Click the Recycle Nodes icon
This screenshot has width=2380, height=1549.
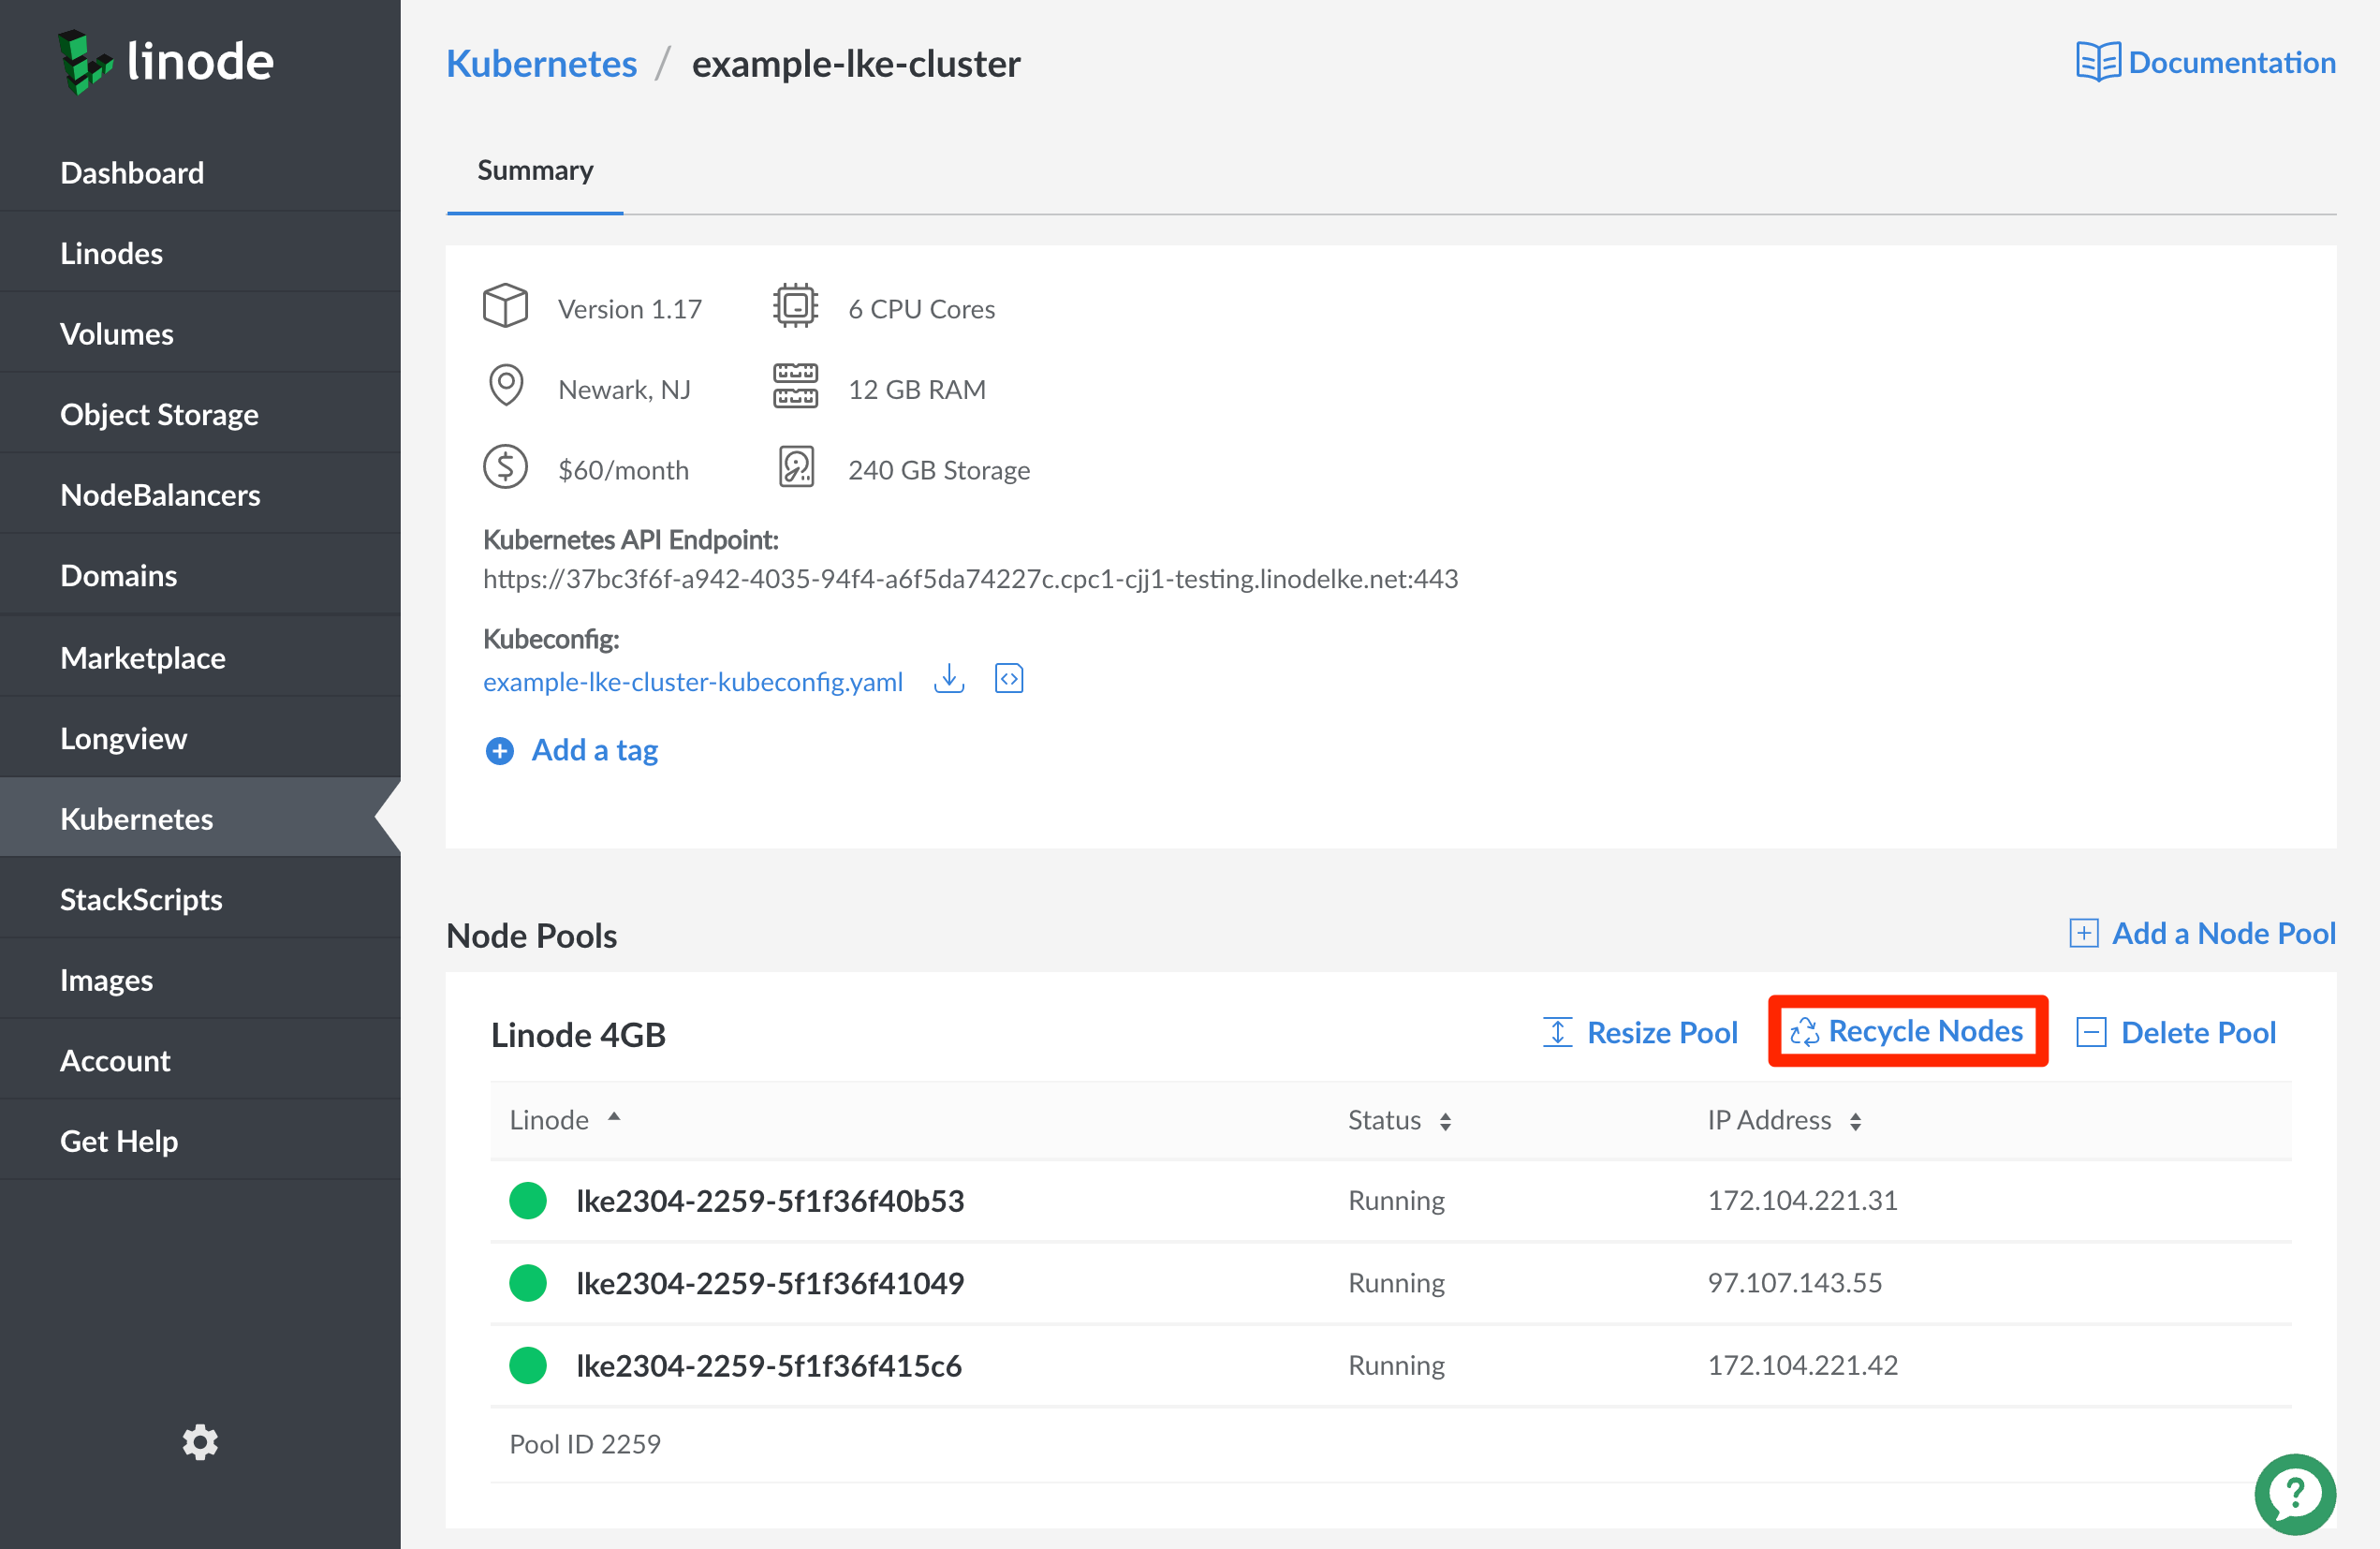click(x=1803, y=1031)
